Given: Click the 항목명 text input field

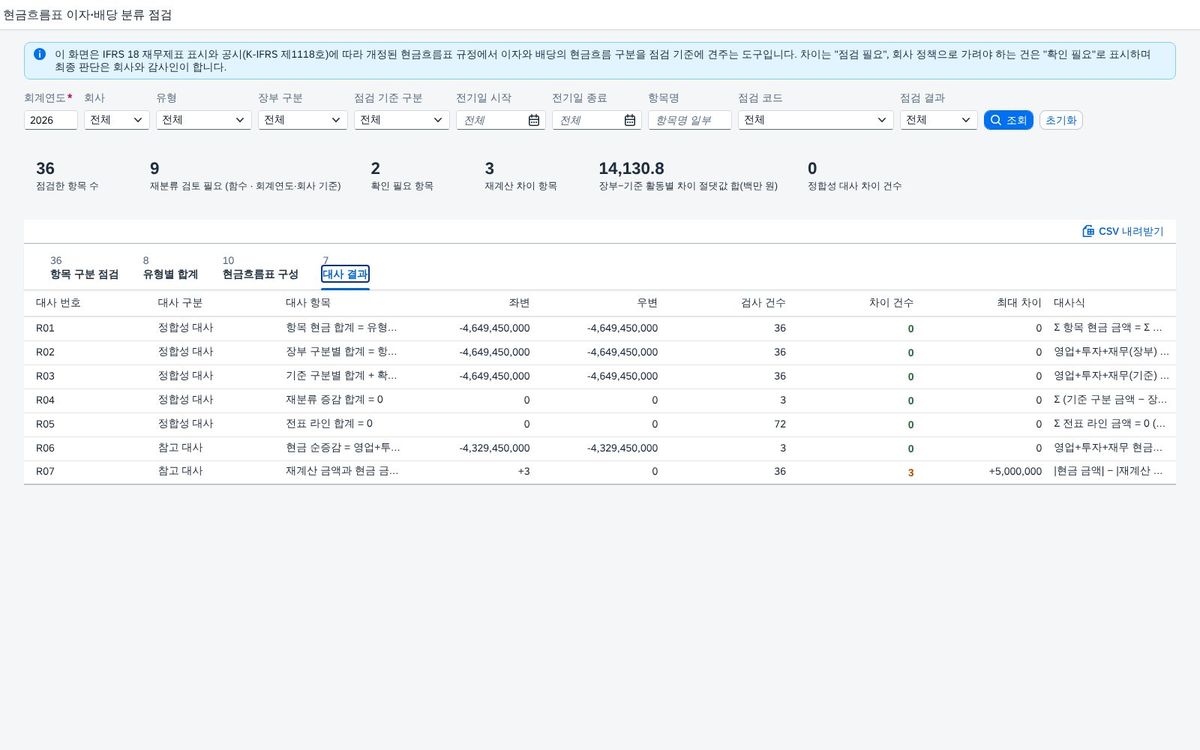Looking at the screenshot, I should point(690,120).
